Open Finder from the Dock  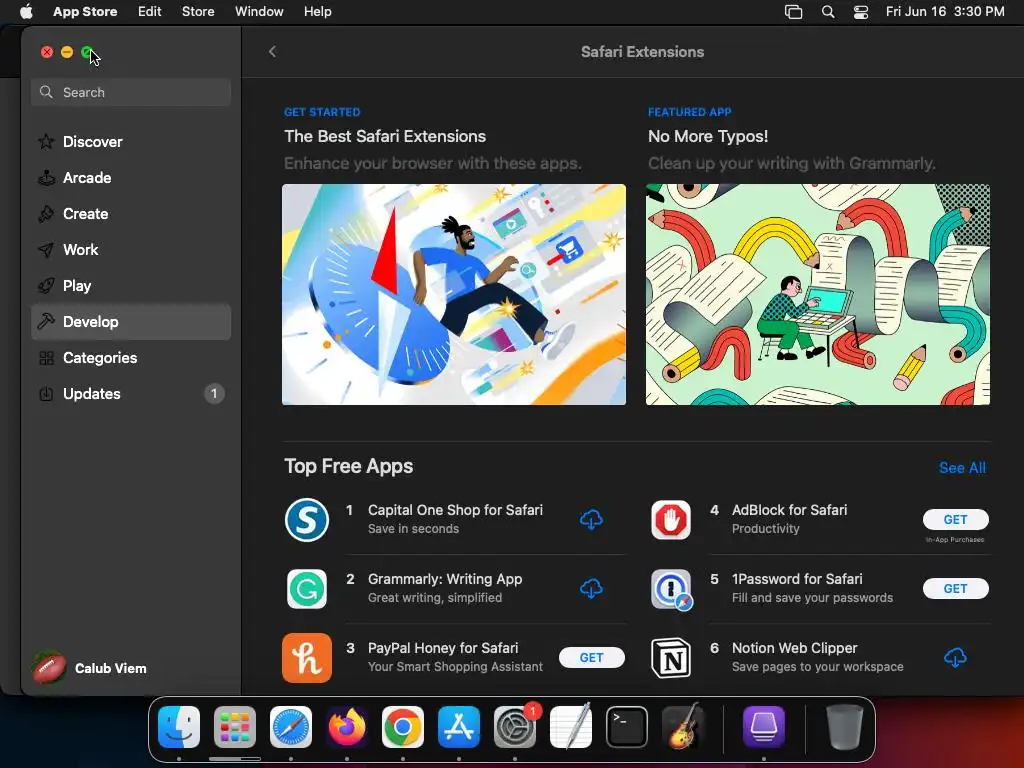(x=179, y=727)
